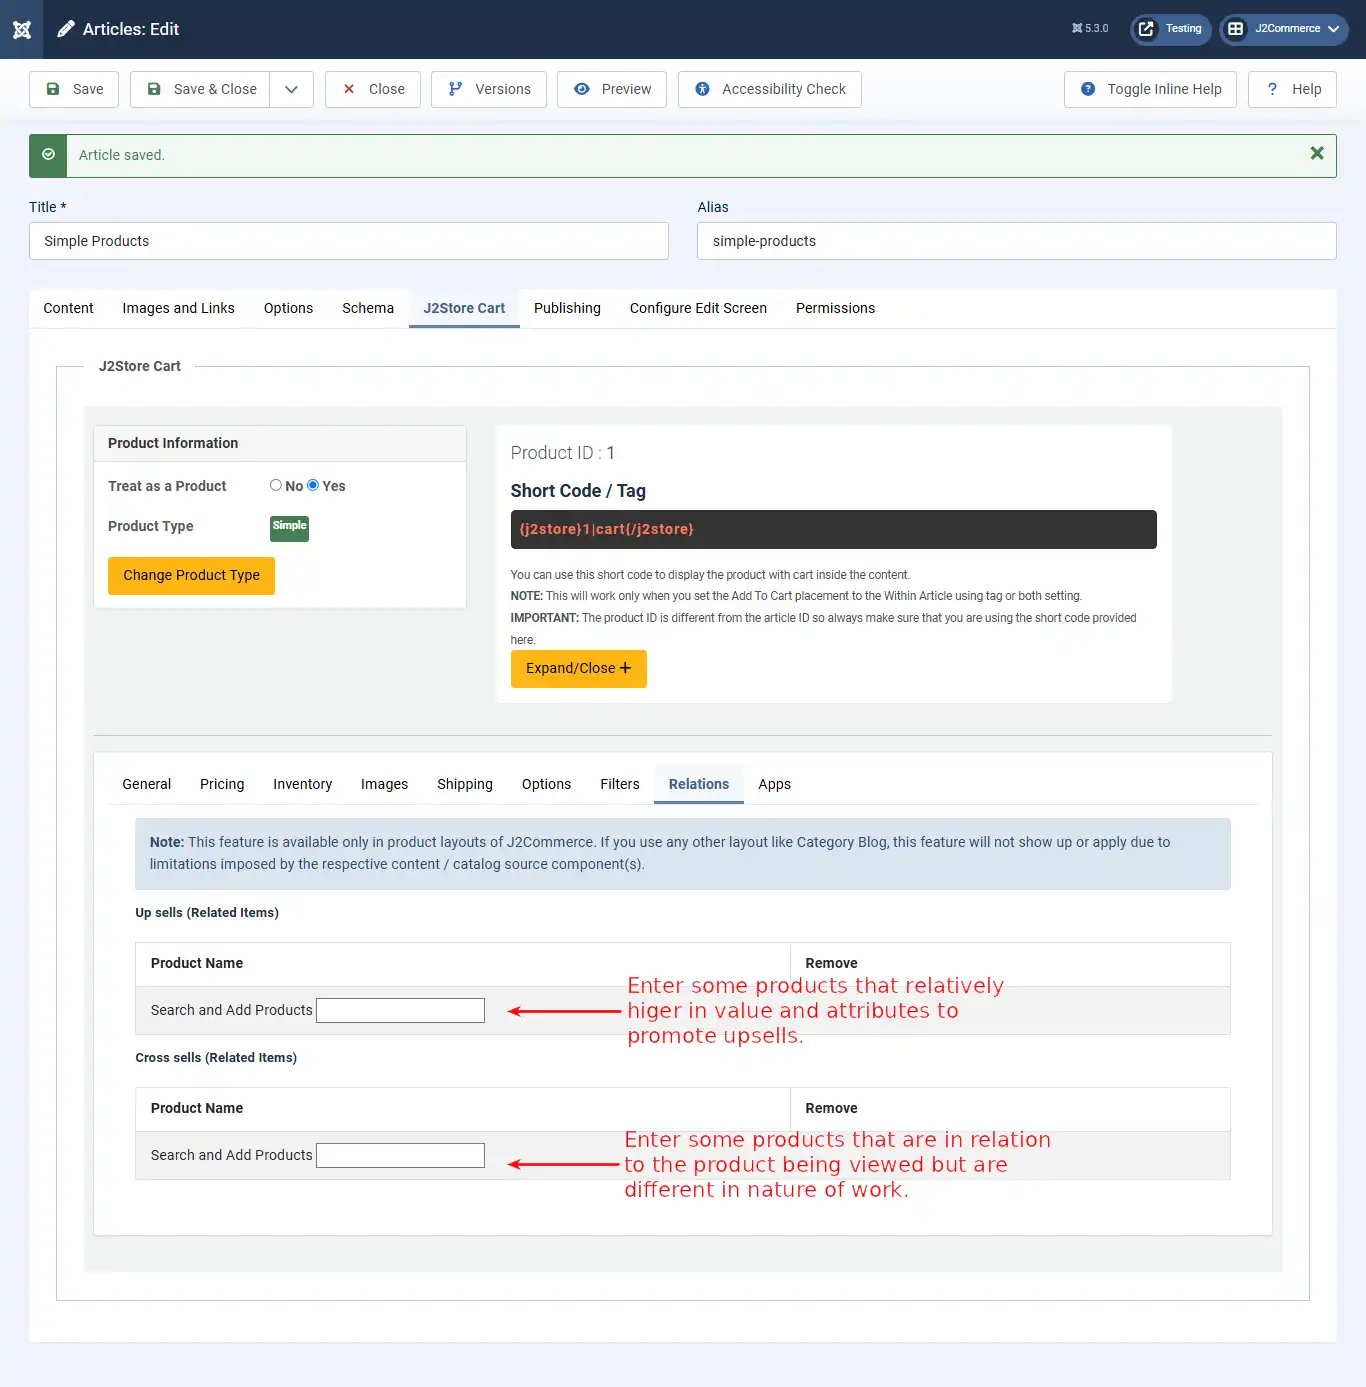Image resolution: width=1366 pixels, height=1387 pixels.
Task: Click the pencil icon beside Articles: Edit
Action: coord(66,29)
